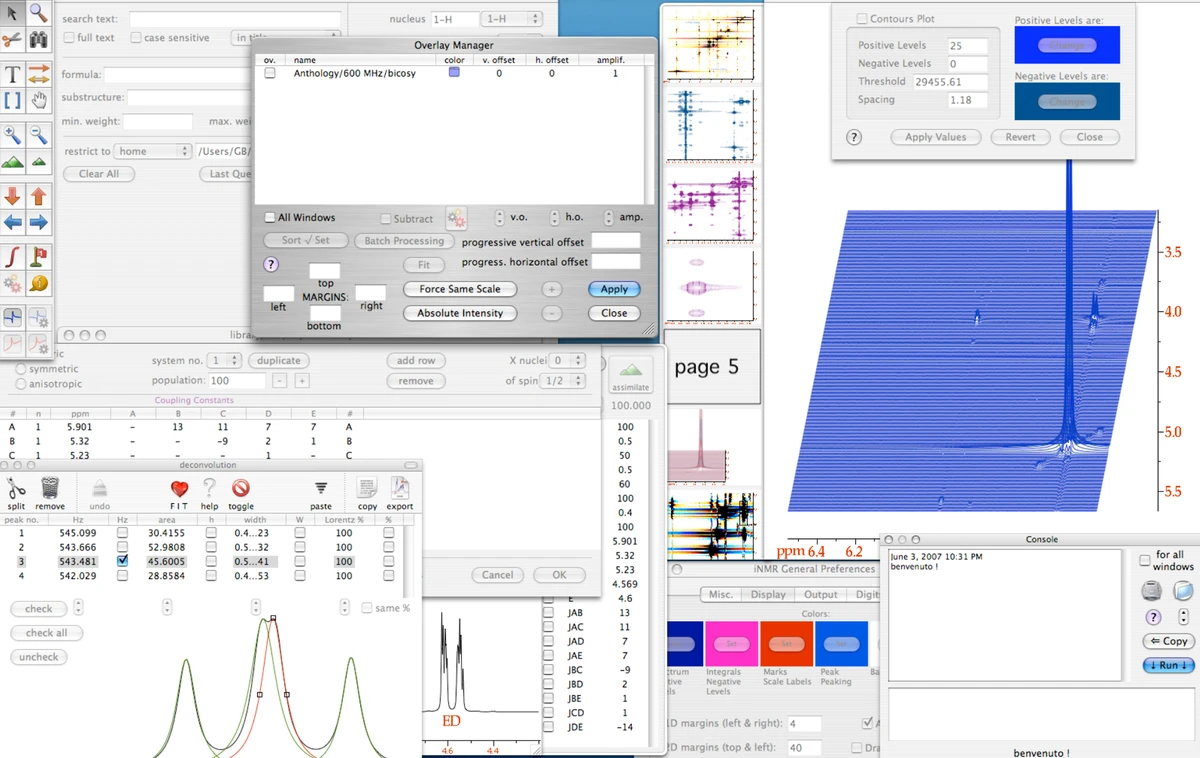Click the Force Same Scale button
This screenshot has height=758, width=1200.
(x=460, y=289)
